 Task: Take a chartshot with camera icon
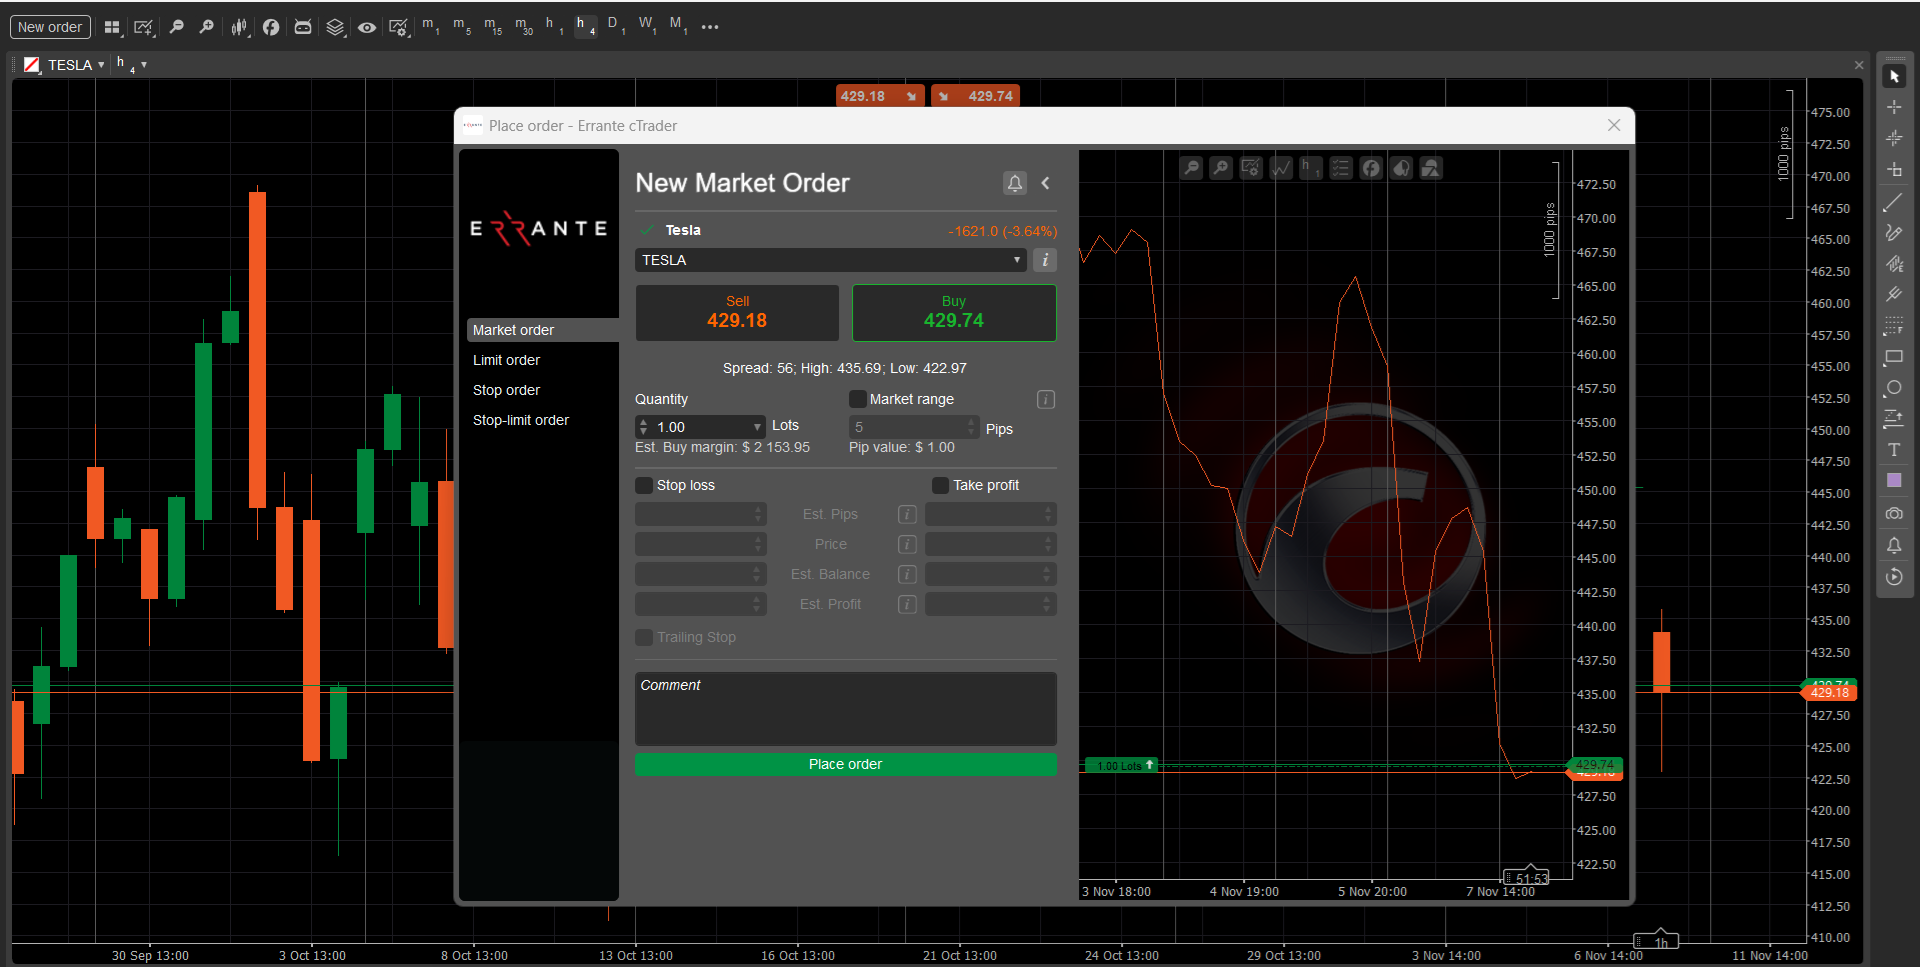(1894, 513)
